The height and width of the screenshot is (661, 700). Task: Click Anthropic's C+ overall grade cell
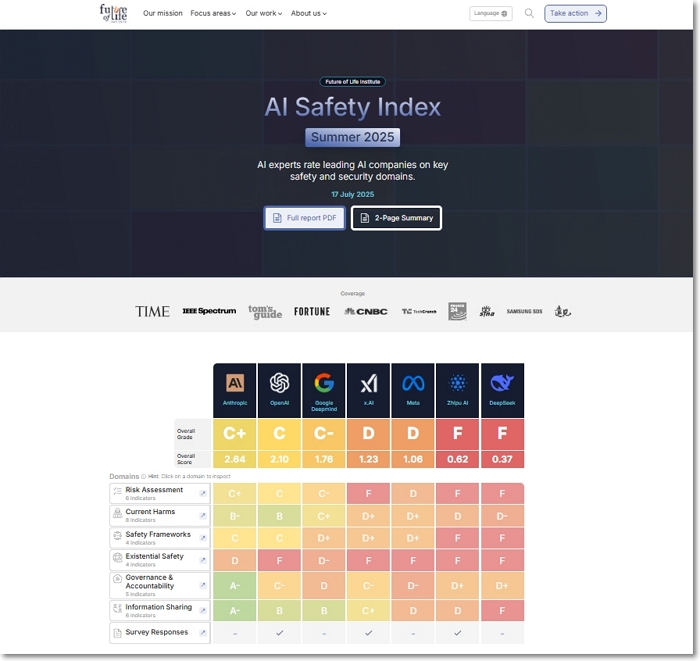[235, 434]
